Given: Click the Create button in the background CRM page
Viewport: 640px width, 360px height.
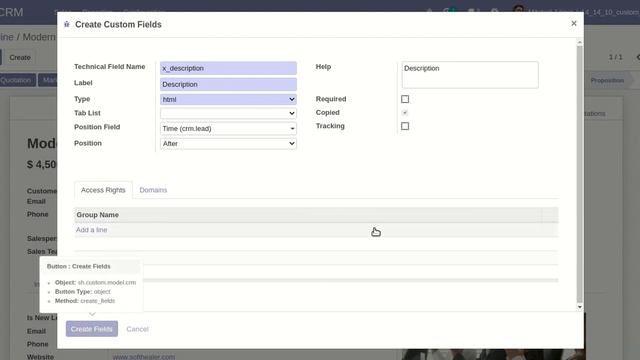Looking at the screenshot, I should (x=20, y=58).
